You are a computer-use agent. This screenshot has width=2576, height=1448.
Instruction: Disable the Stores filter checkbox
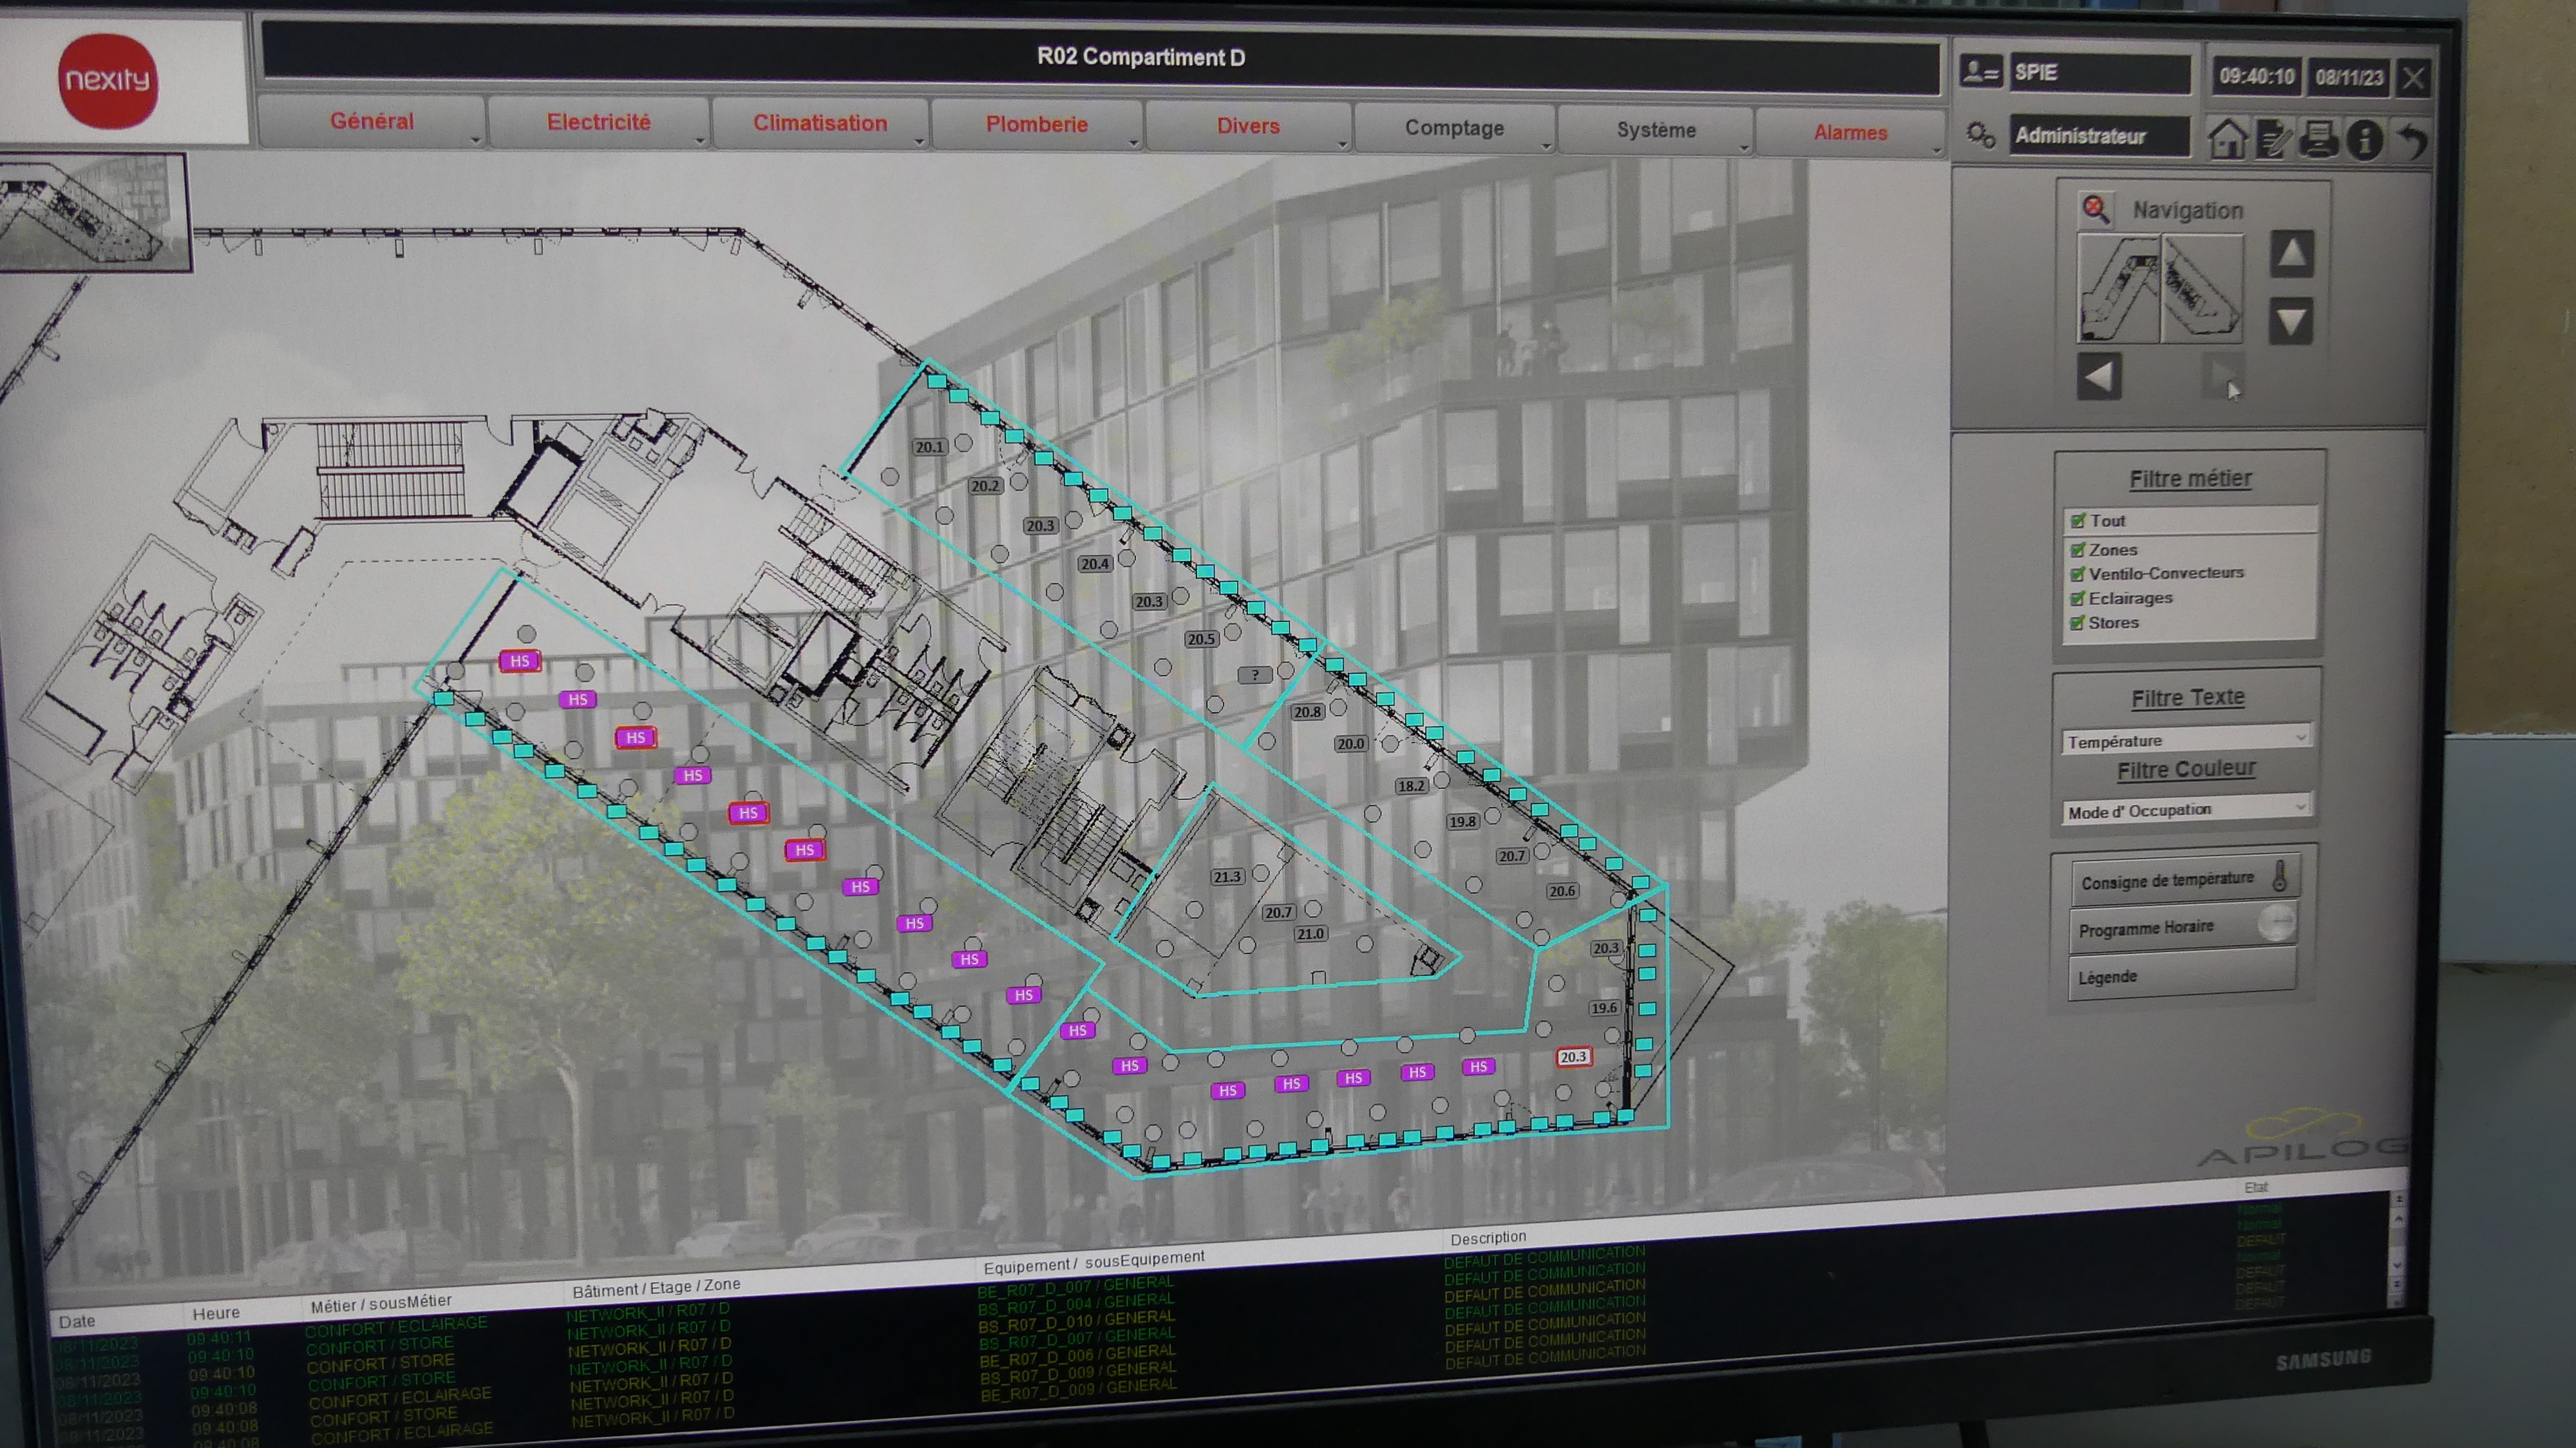pos(2077,623)
